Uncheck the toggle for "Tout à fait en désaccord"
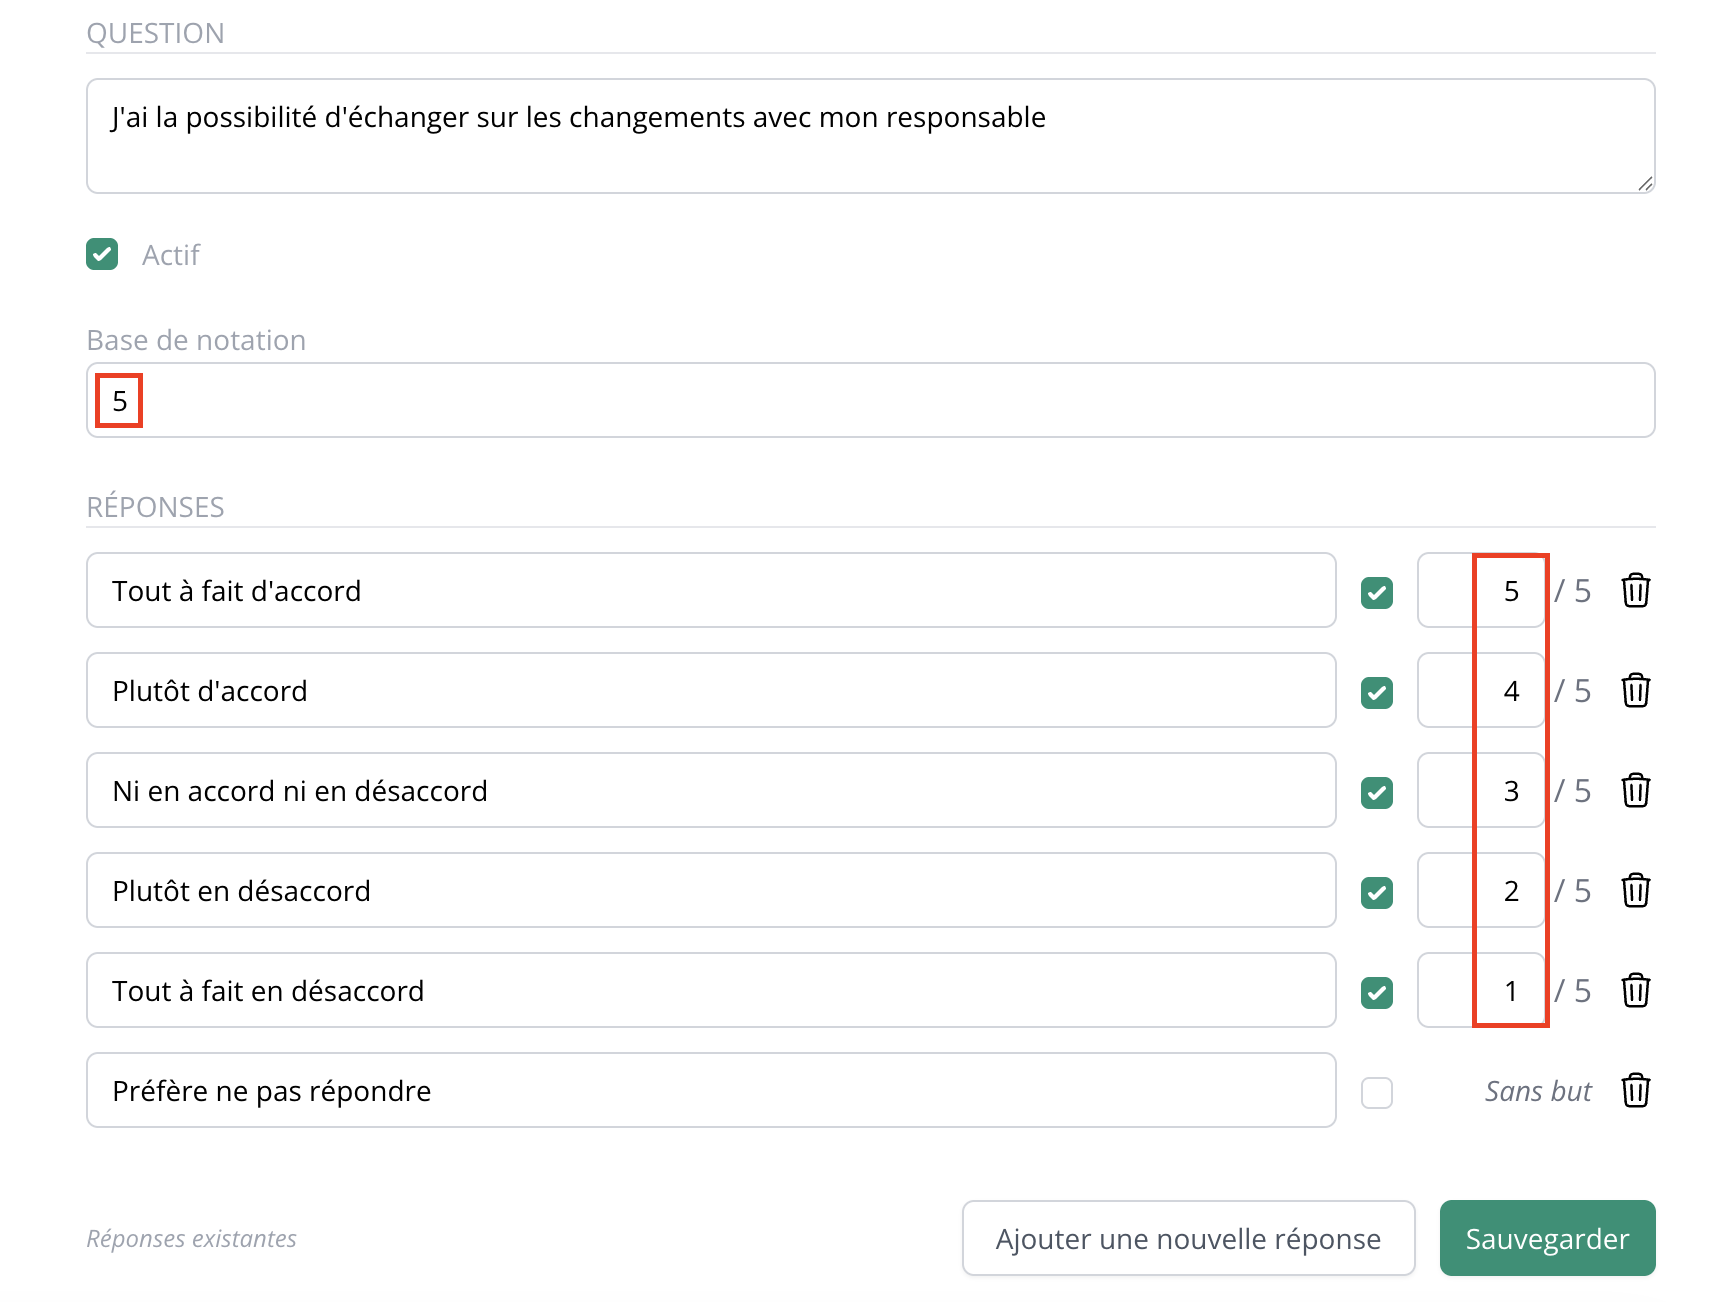 [1377, 992]
